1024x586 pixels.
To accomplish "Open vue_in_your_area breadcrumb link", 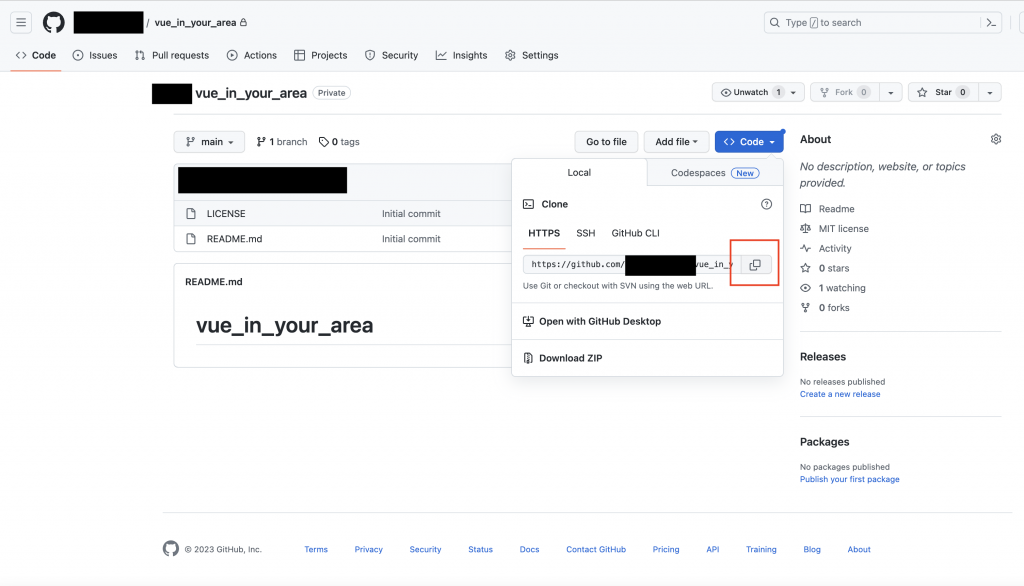I will [x=195, y=22].
